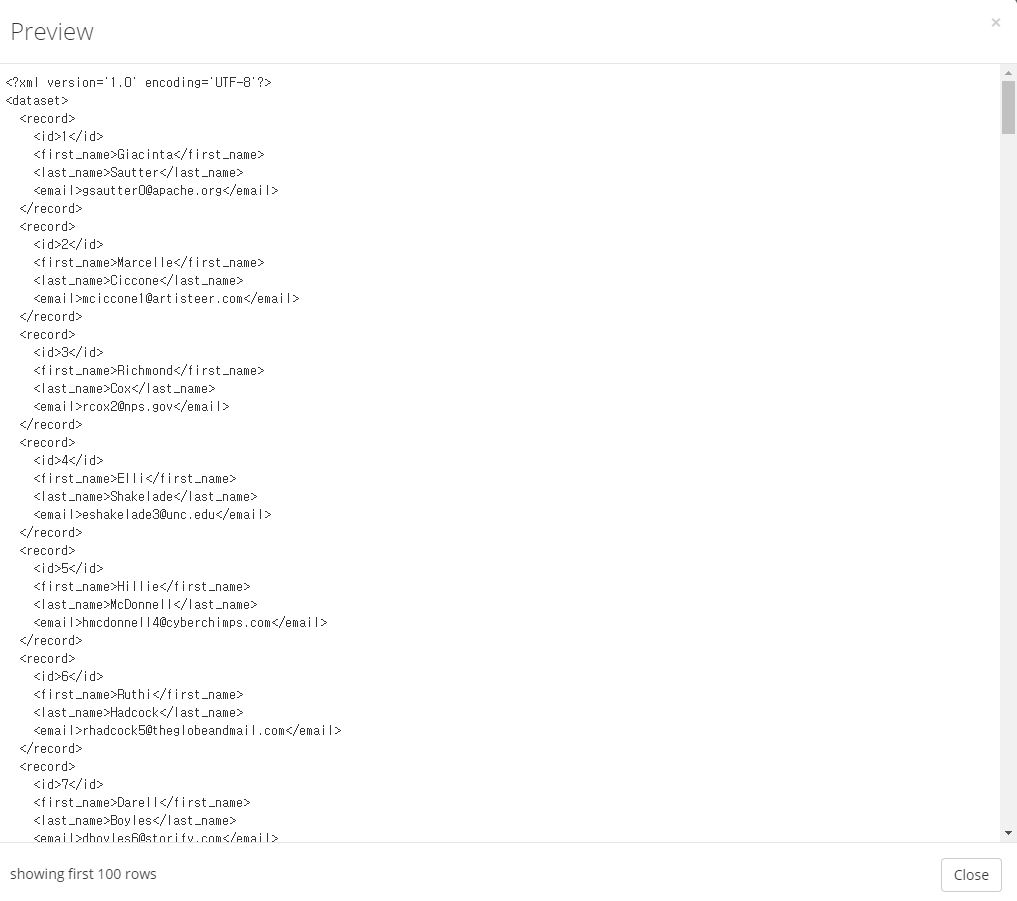This screenshot has width=1017, height=901.
Task: Click the eshakelade3@unc.edu email line
Action: (152, 514)
